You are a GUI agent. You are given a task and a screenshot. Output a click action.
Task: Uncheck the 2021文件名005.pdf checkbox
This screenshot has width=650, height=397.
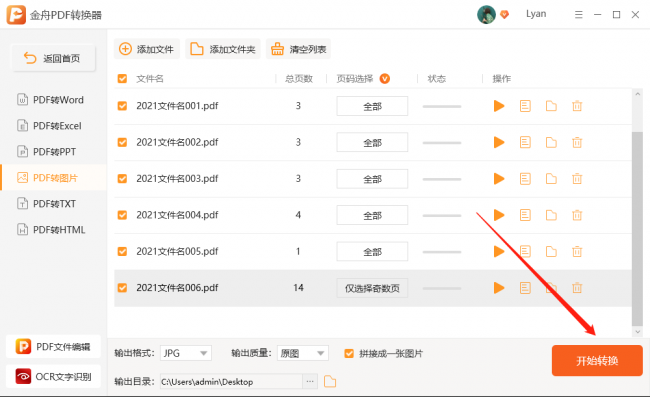pyautogui.click(x=122, y=252)
